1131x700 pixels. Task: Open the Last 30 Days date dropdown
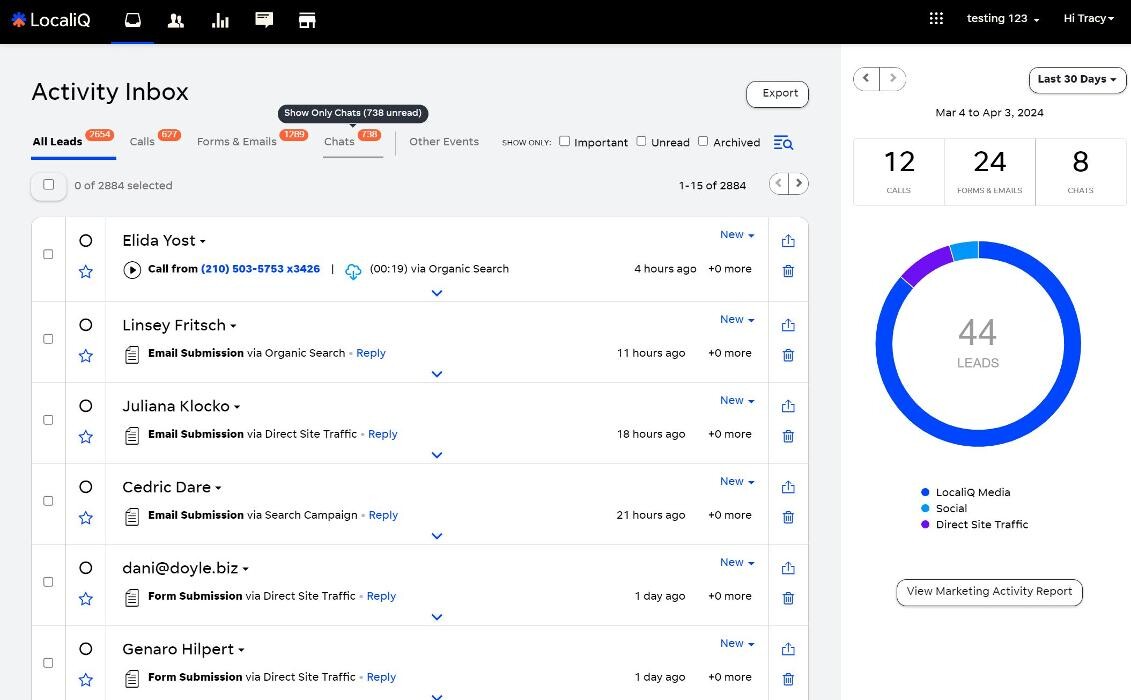[1077, 80]
